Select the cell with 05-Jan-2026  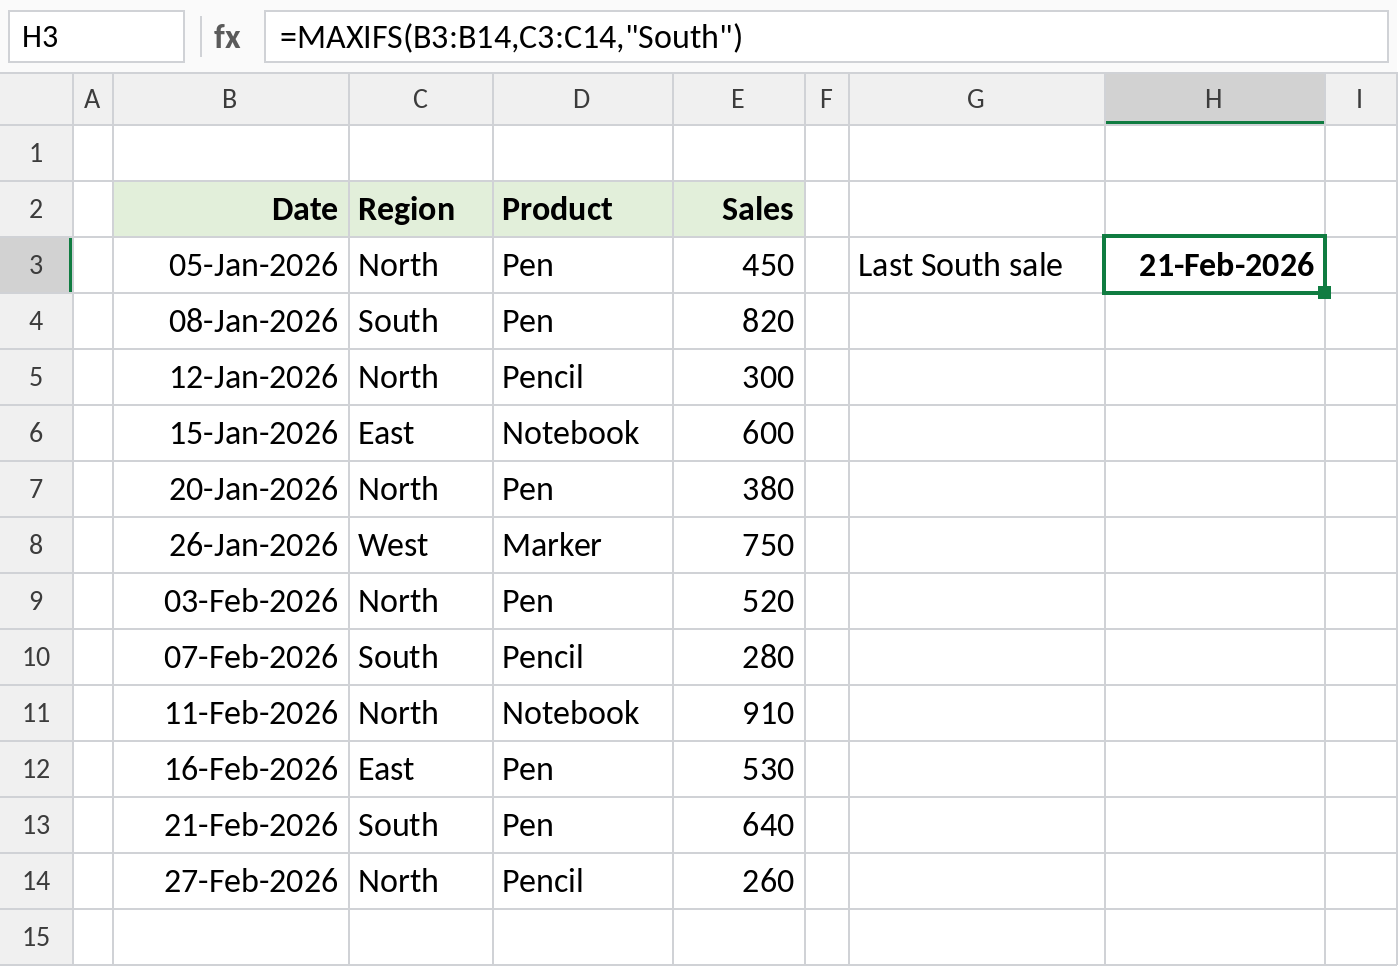(x=231, y=265)
